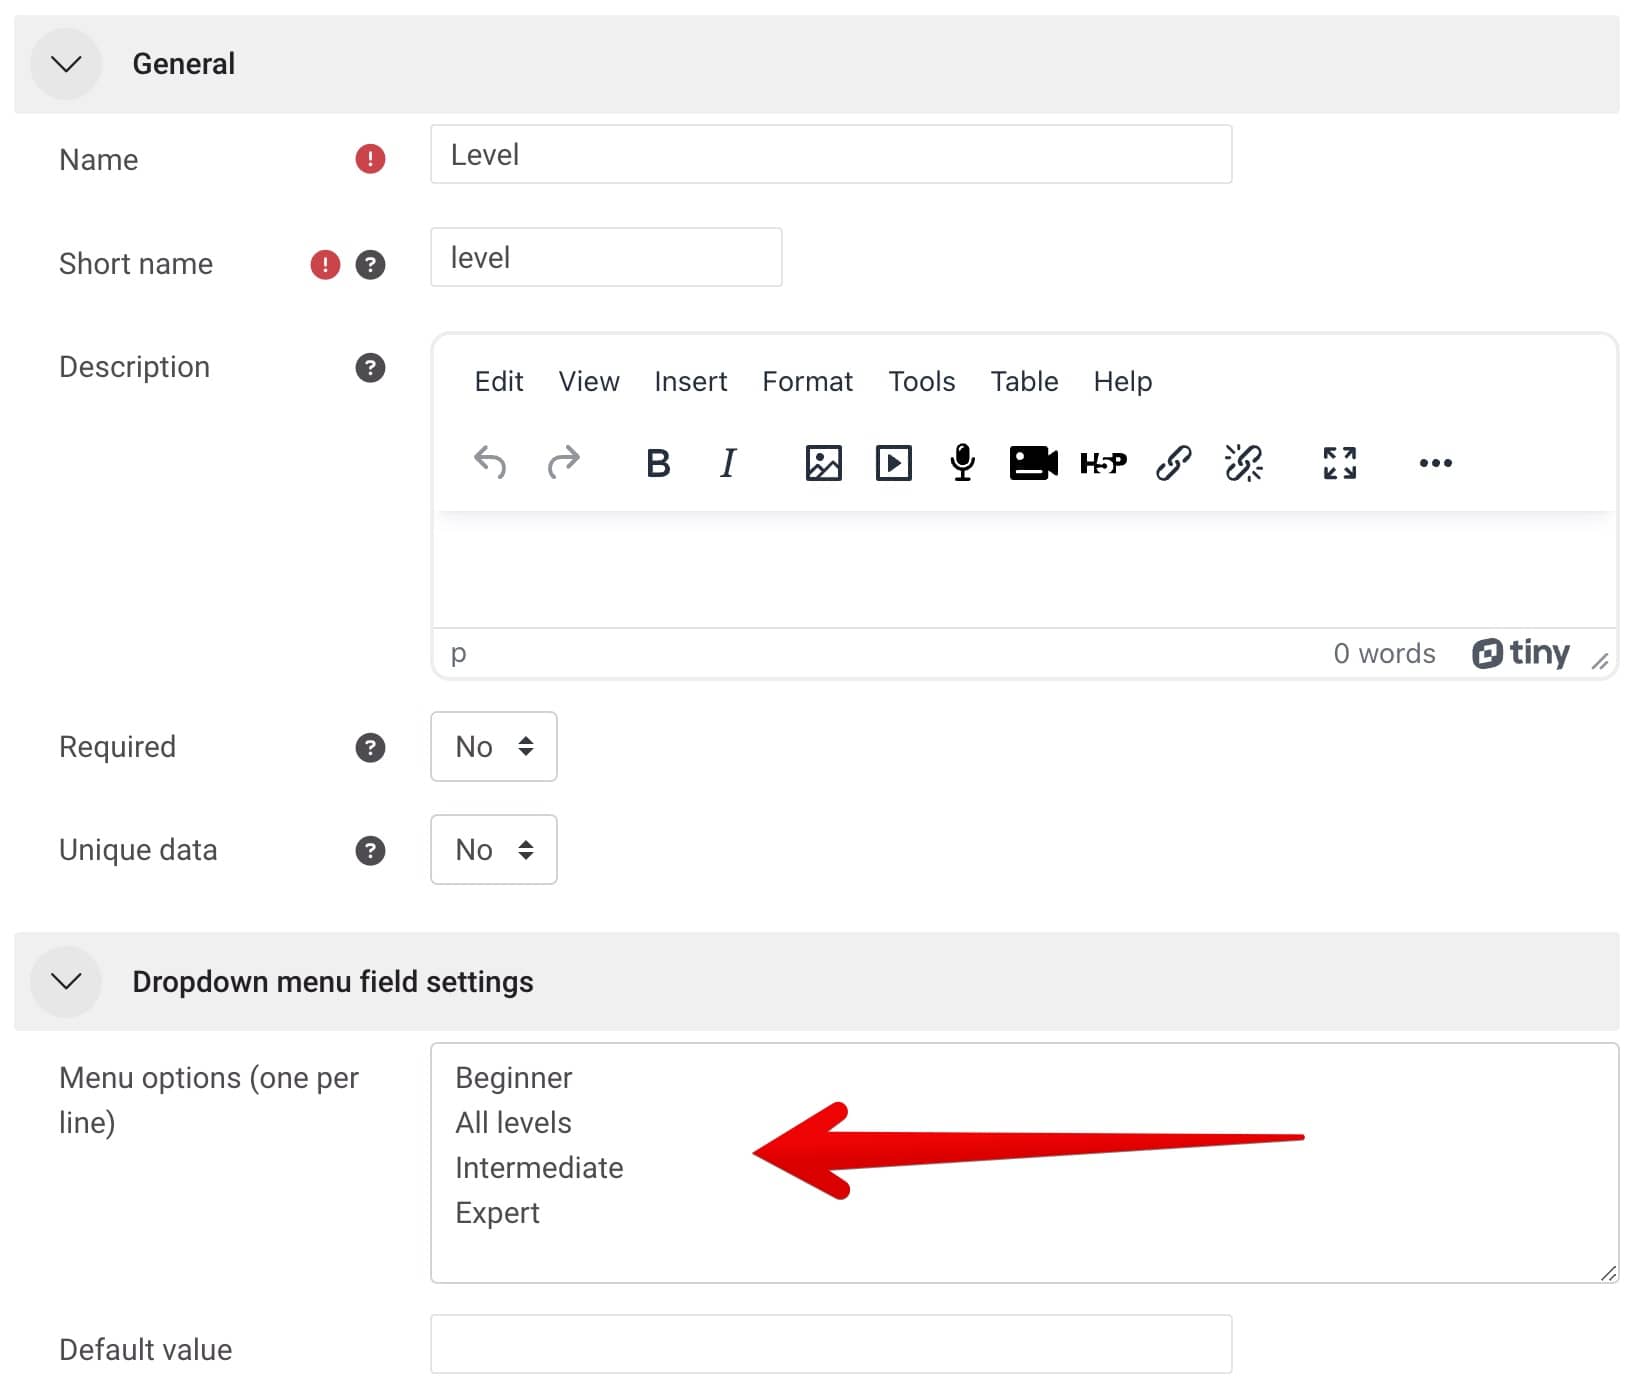Open the Required dropdown
This screenshot has height=1400, width=1634.
pyautogui.click(x=494, y=747)
